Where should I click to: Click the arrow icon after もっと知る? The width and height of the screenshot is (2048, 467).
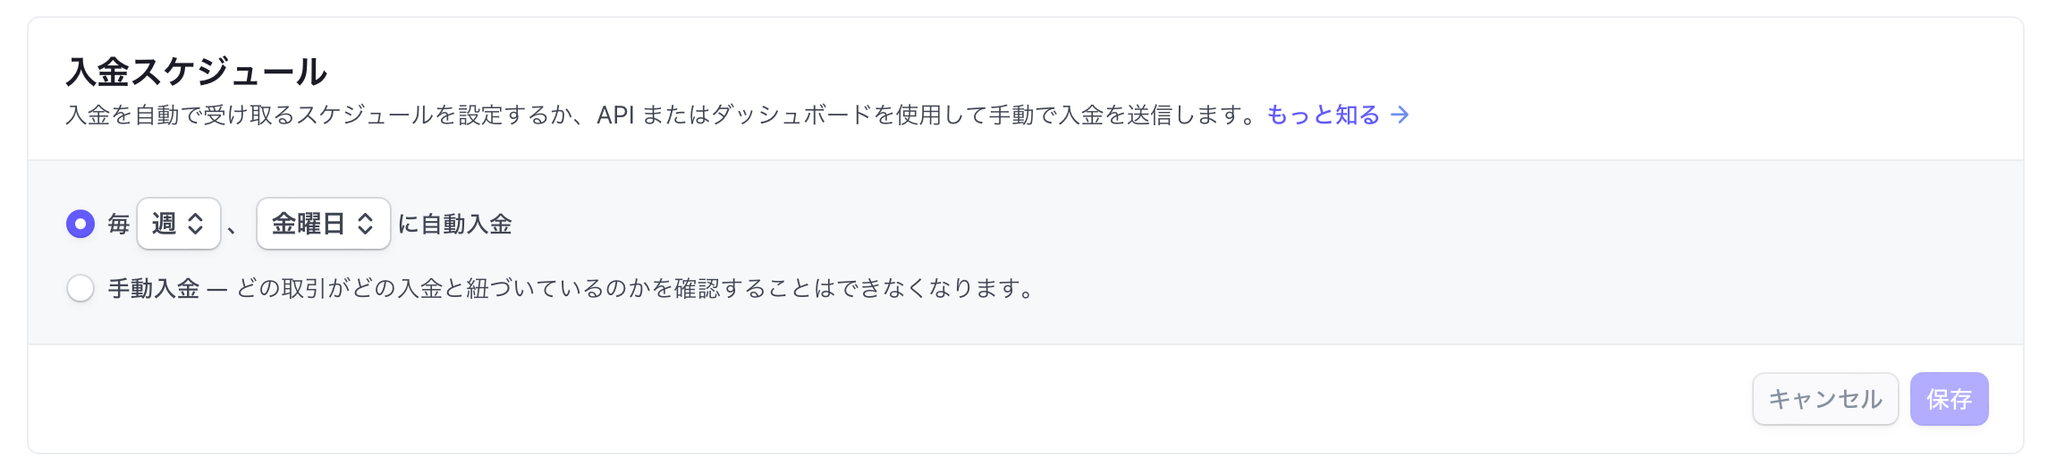pyautogui.click(x=1400, y=115)
